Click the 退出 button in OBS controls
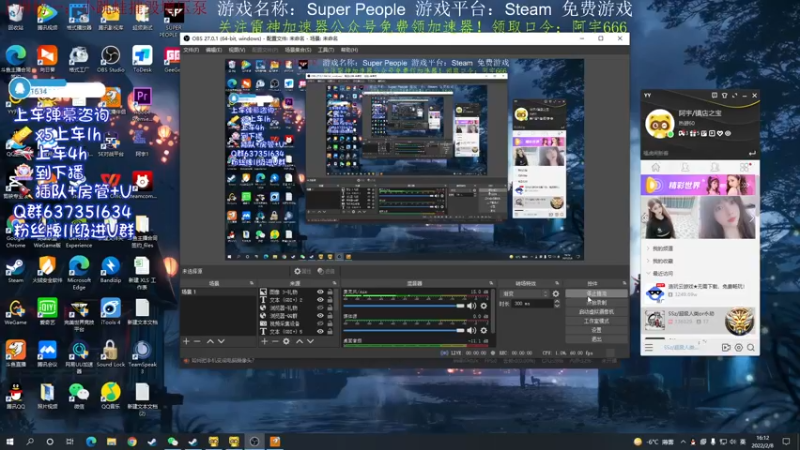Viewport: 800px width, 450px height. (596, 339)
